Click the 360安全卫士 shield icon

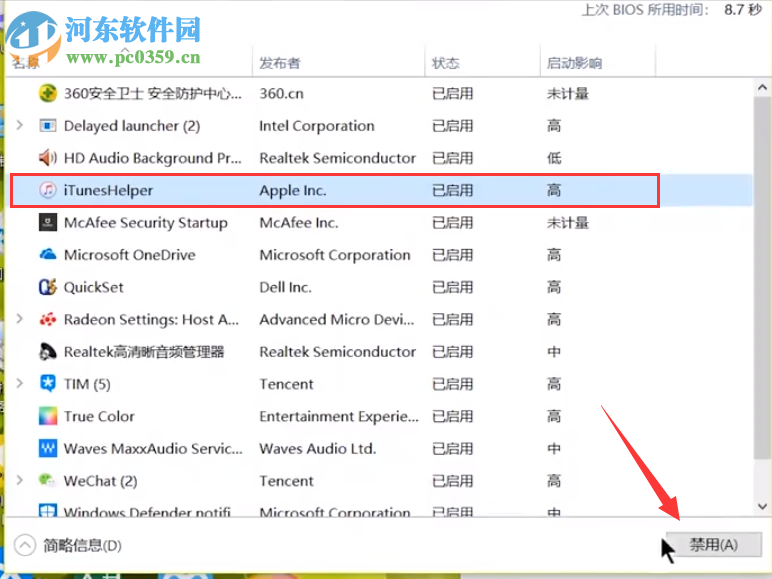coord(48,93)
